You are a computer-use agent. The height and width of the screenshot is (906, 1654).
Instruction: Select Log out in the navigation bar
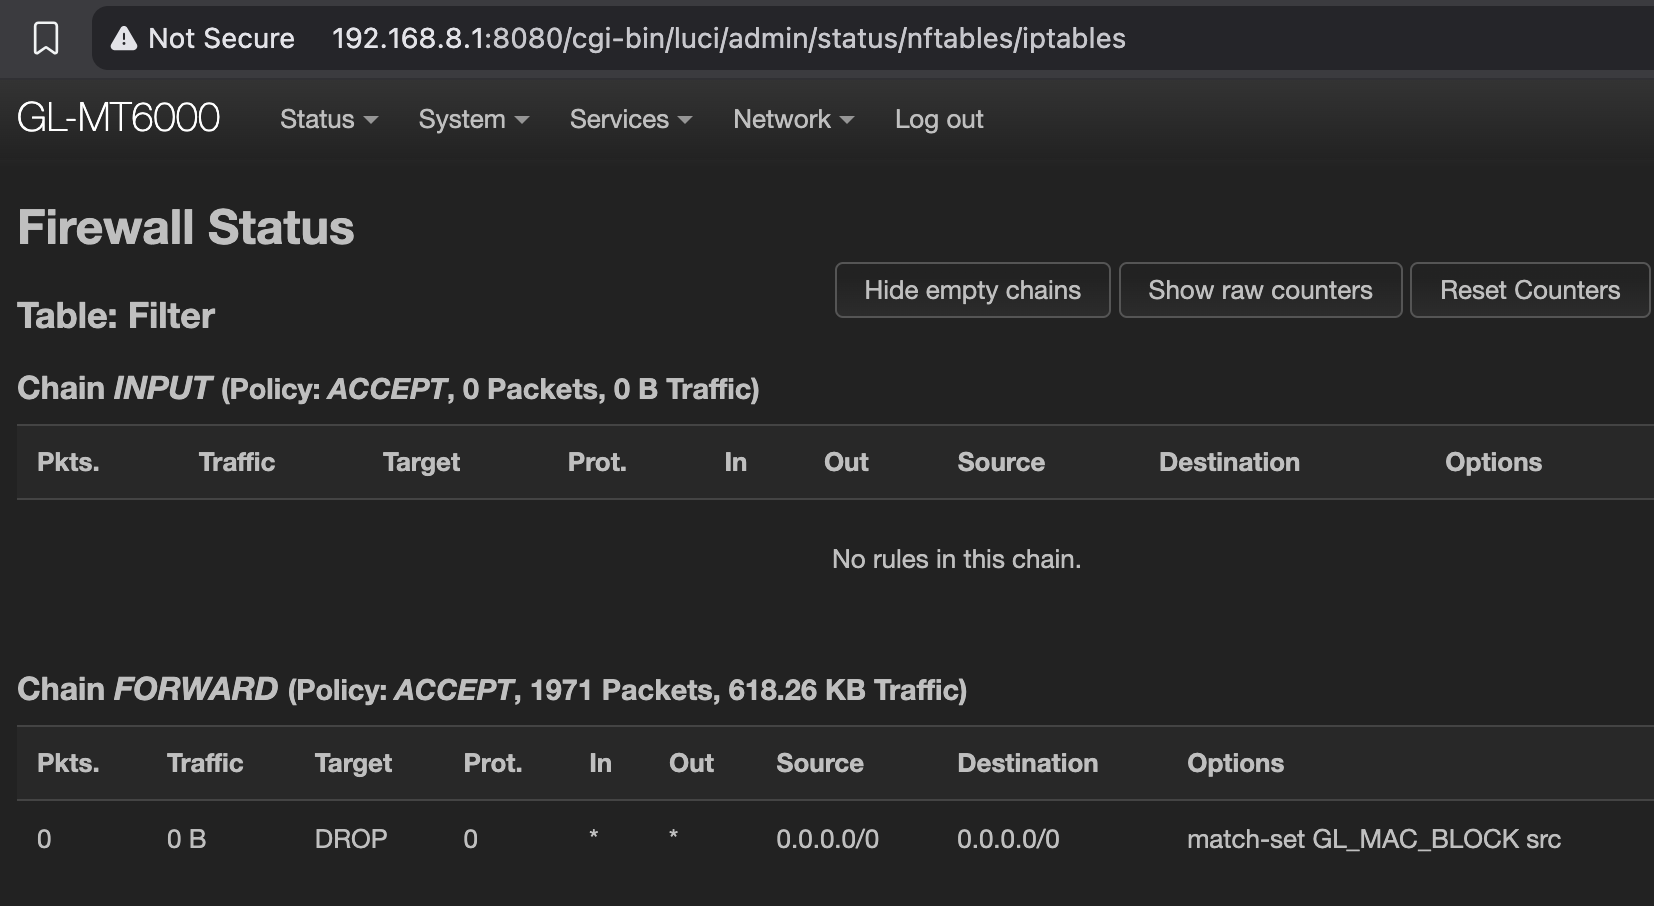coord(938,119)
